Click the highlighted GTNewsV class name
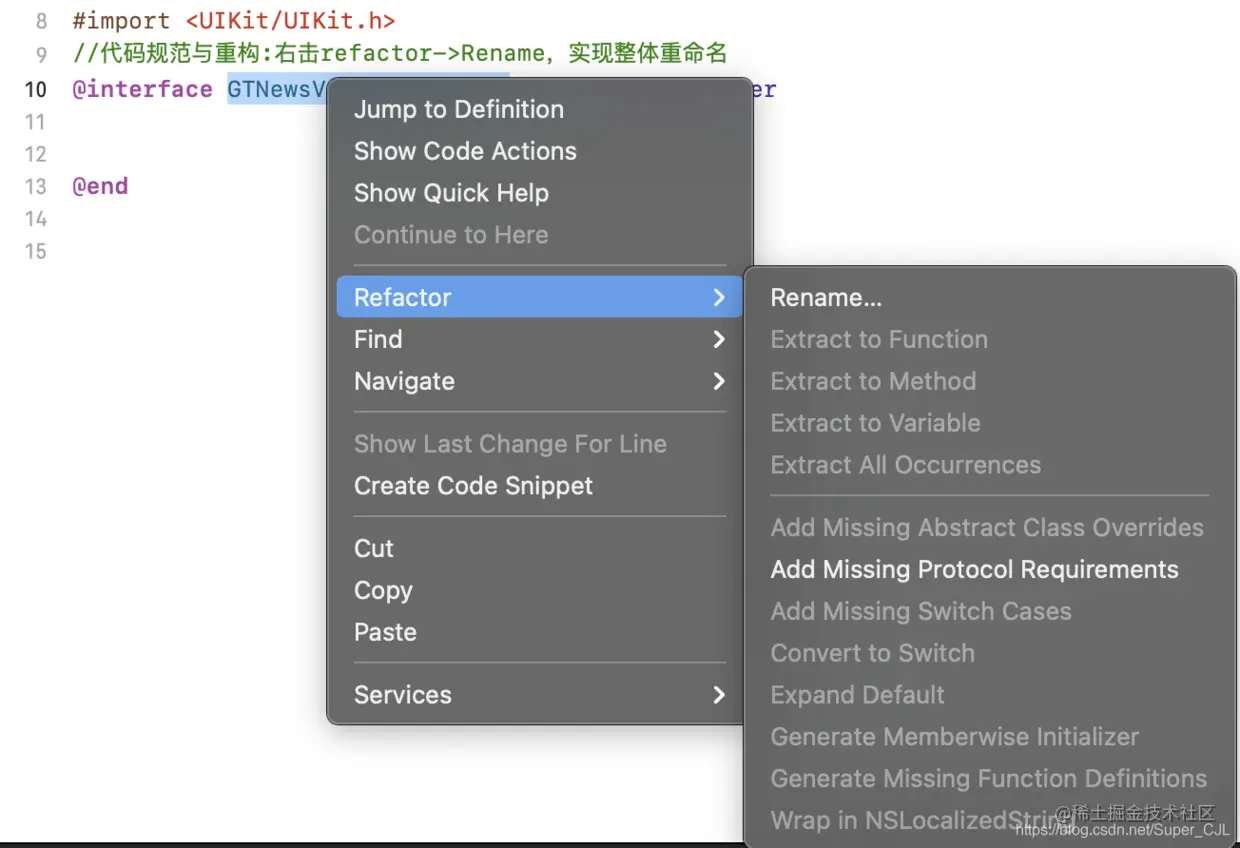This screenshot has height=848, width=1240. click(277, 89)
